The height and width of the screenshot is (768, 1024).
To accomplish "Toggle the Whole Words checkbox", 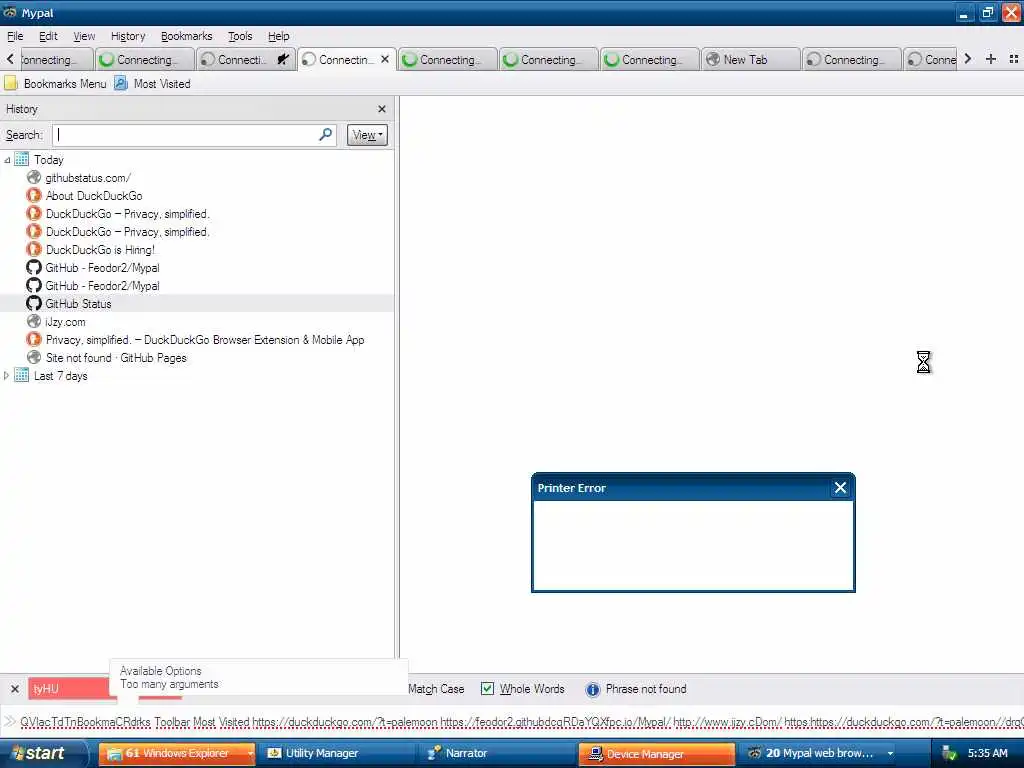I will [487, 689].
